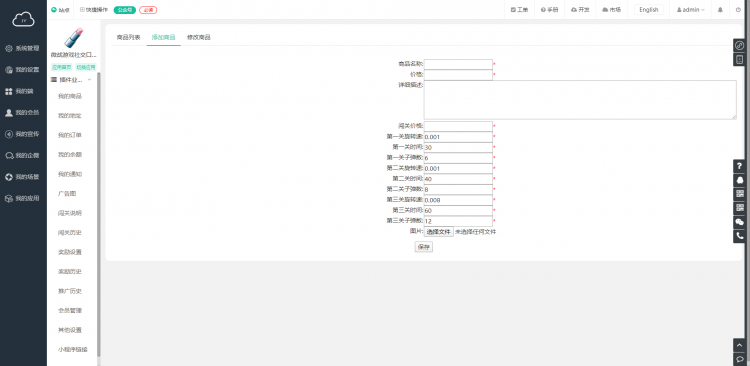Select the 添加商品 tab
The image size is (750, 366).
[164, 37]
